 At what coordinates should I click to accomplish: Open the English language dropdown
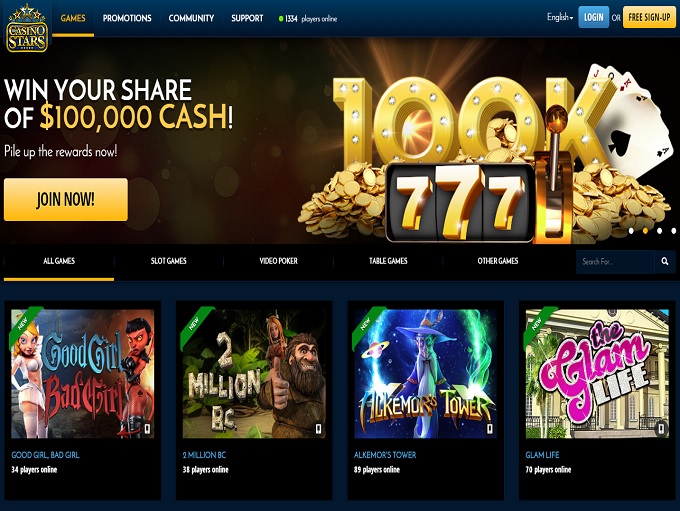tap(560, 17)
